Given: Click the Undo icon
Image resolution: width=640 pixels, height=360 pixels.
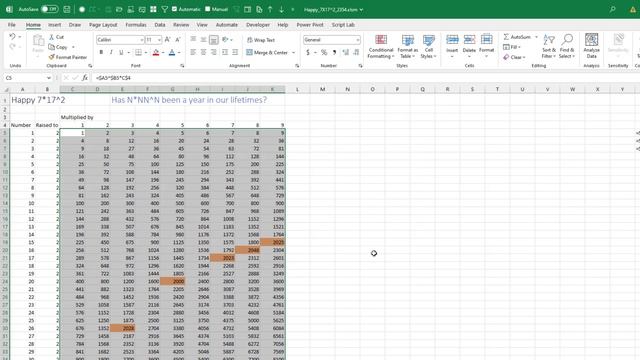Looking at the screenshot, I should point(12,37).
